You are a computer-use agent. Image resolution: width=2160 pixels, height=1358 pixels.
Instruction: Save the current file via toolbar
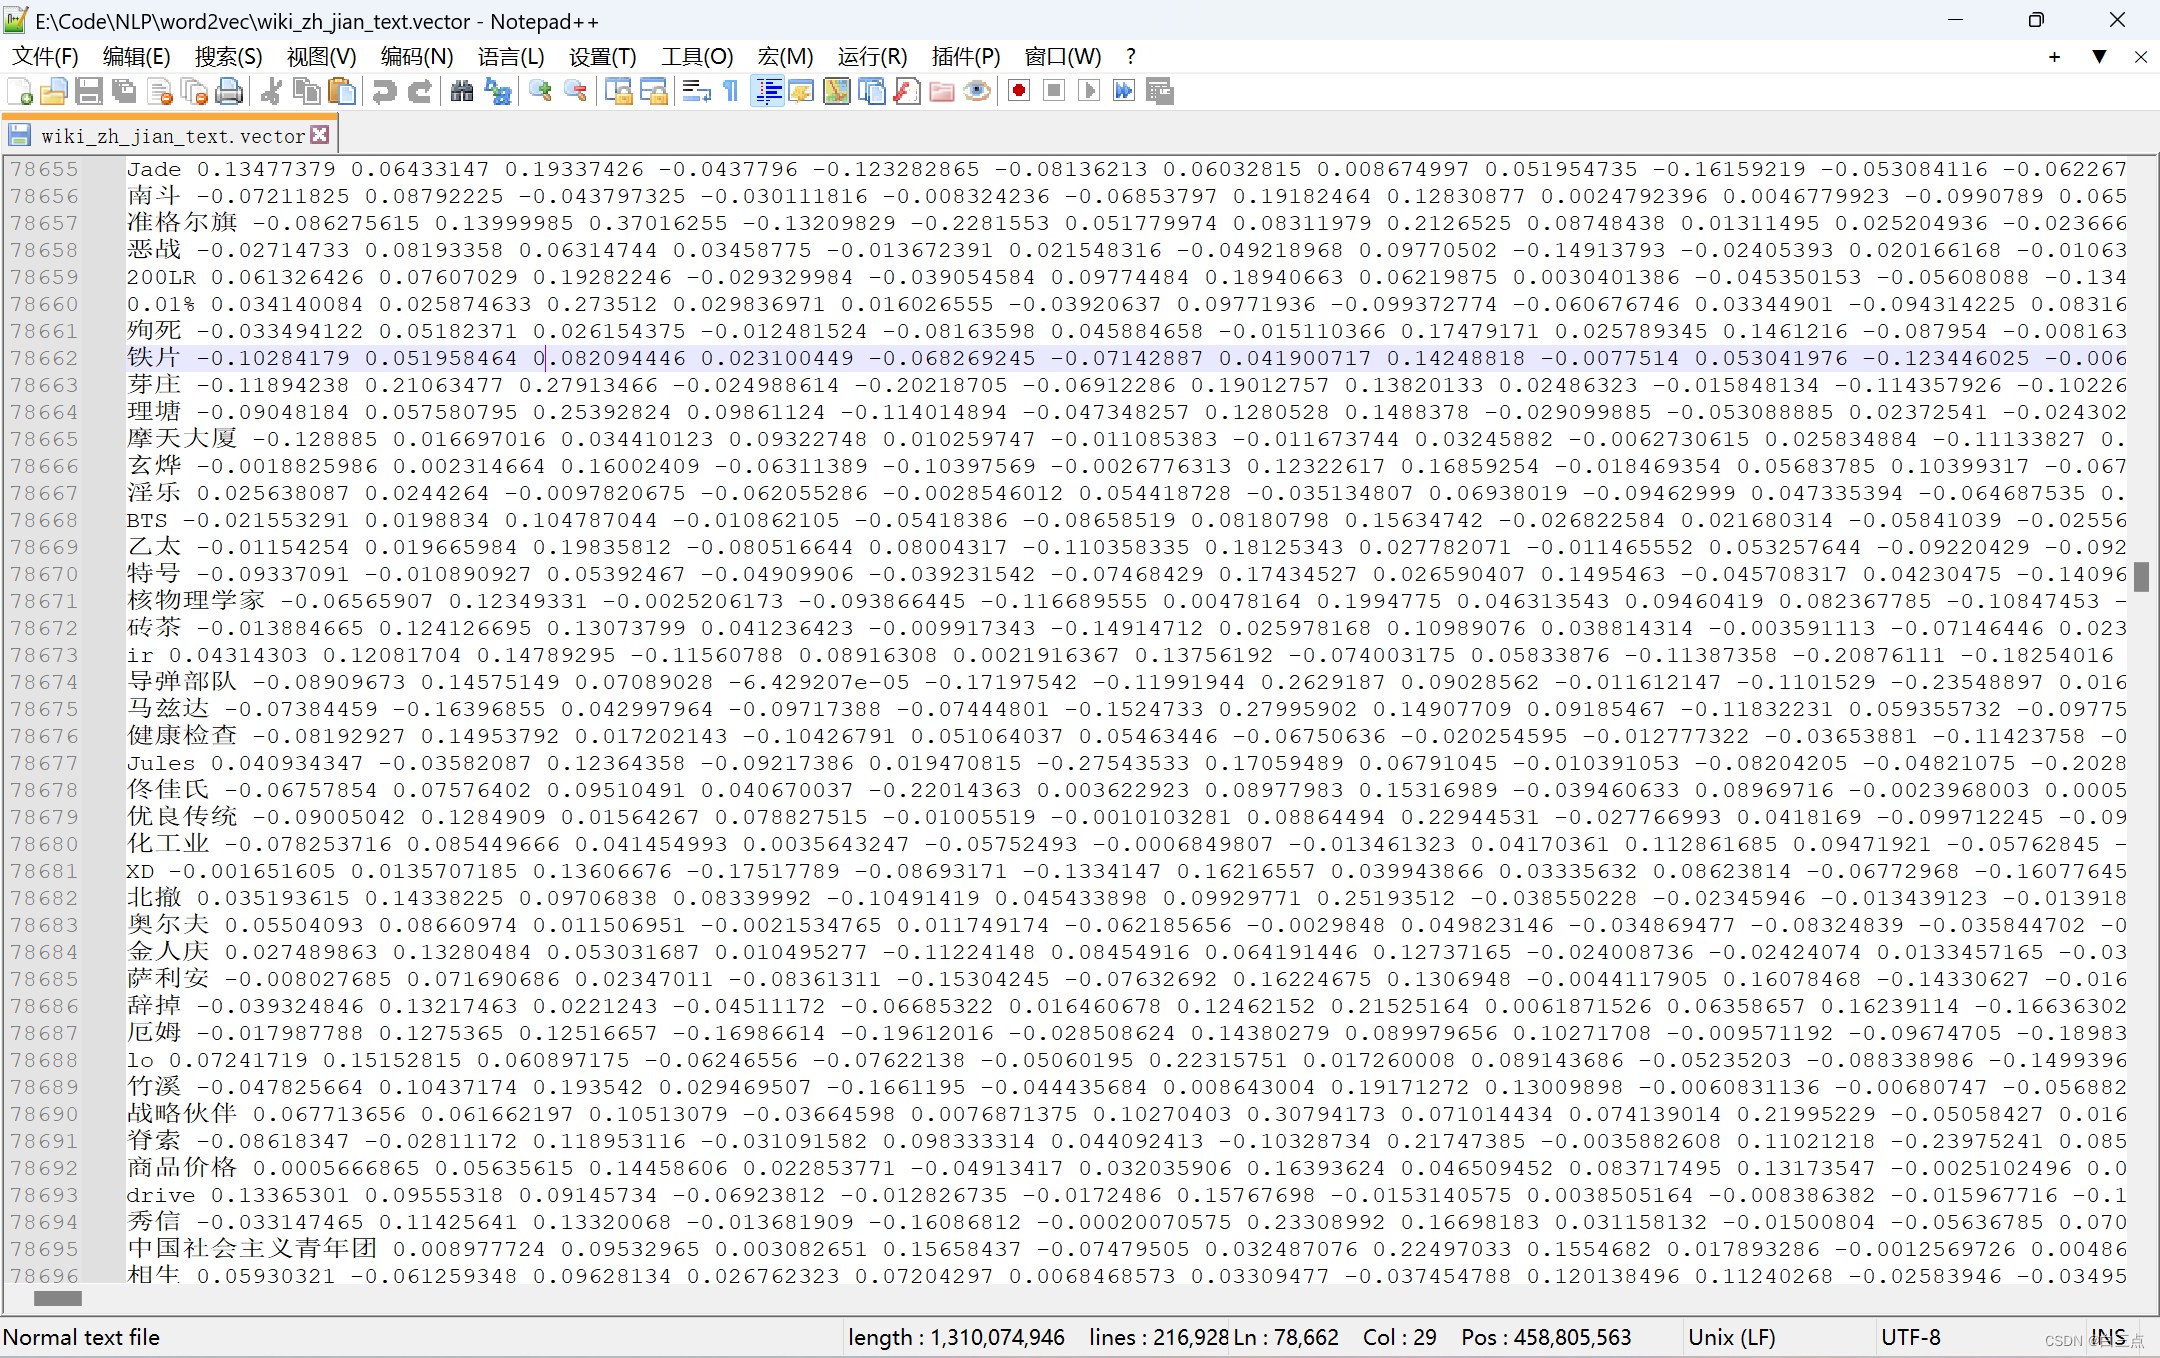89,92
